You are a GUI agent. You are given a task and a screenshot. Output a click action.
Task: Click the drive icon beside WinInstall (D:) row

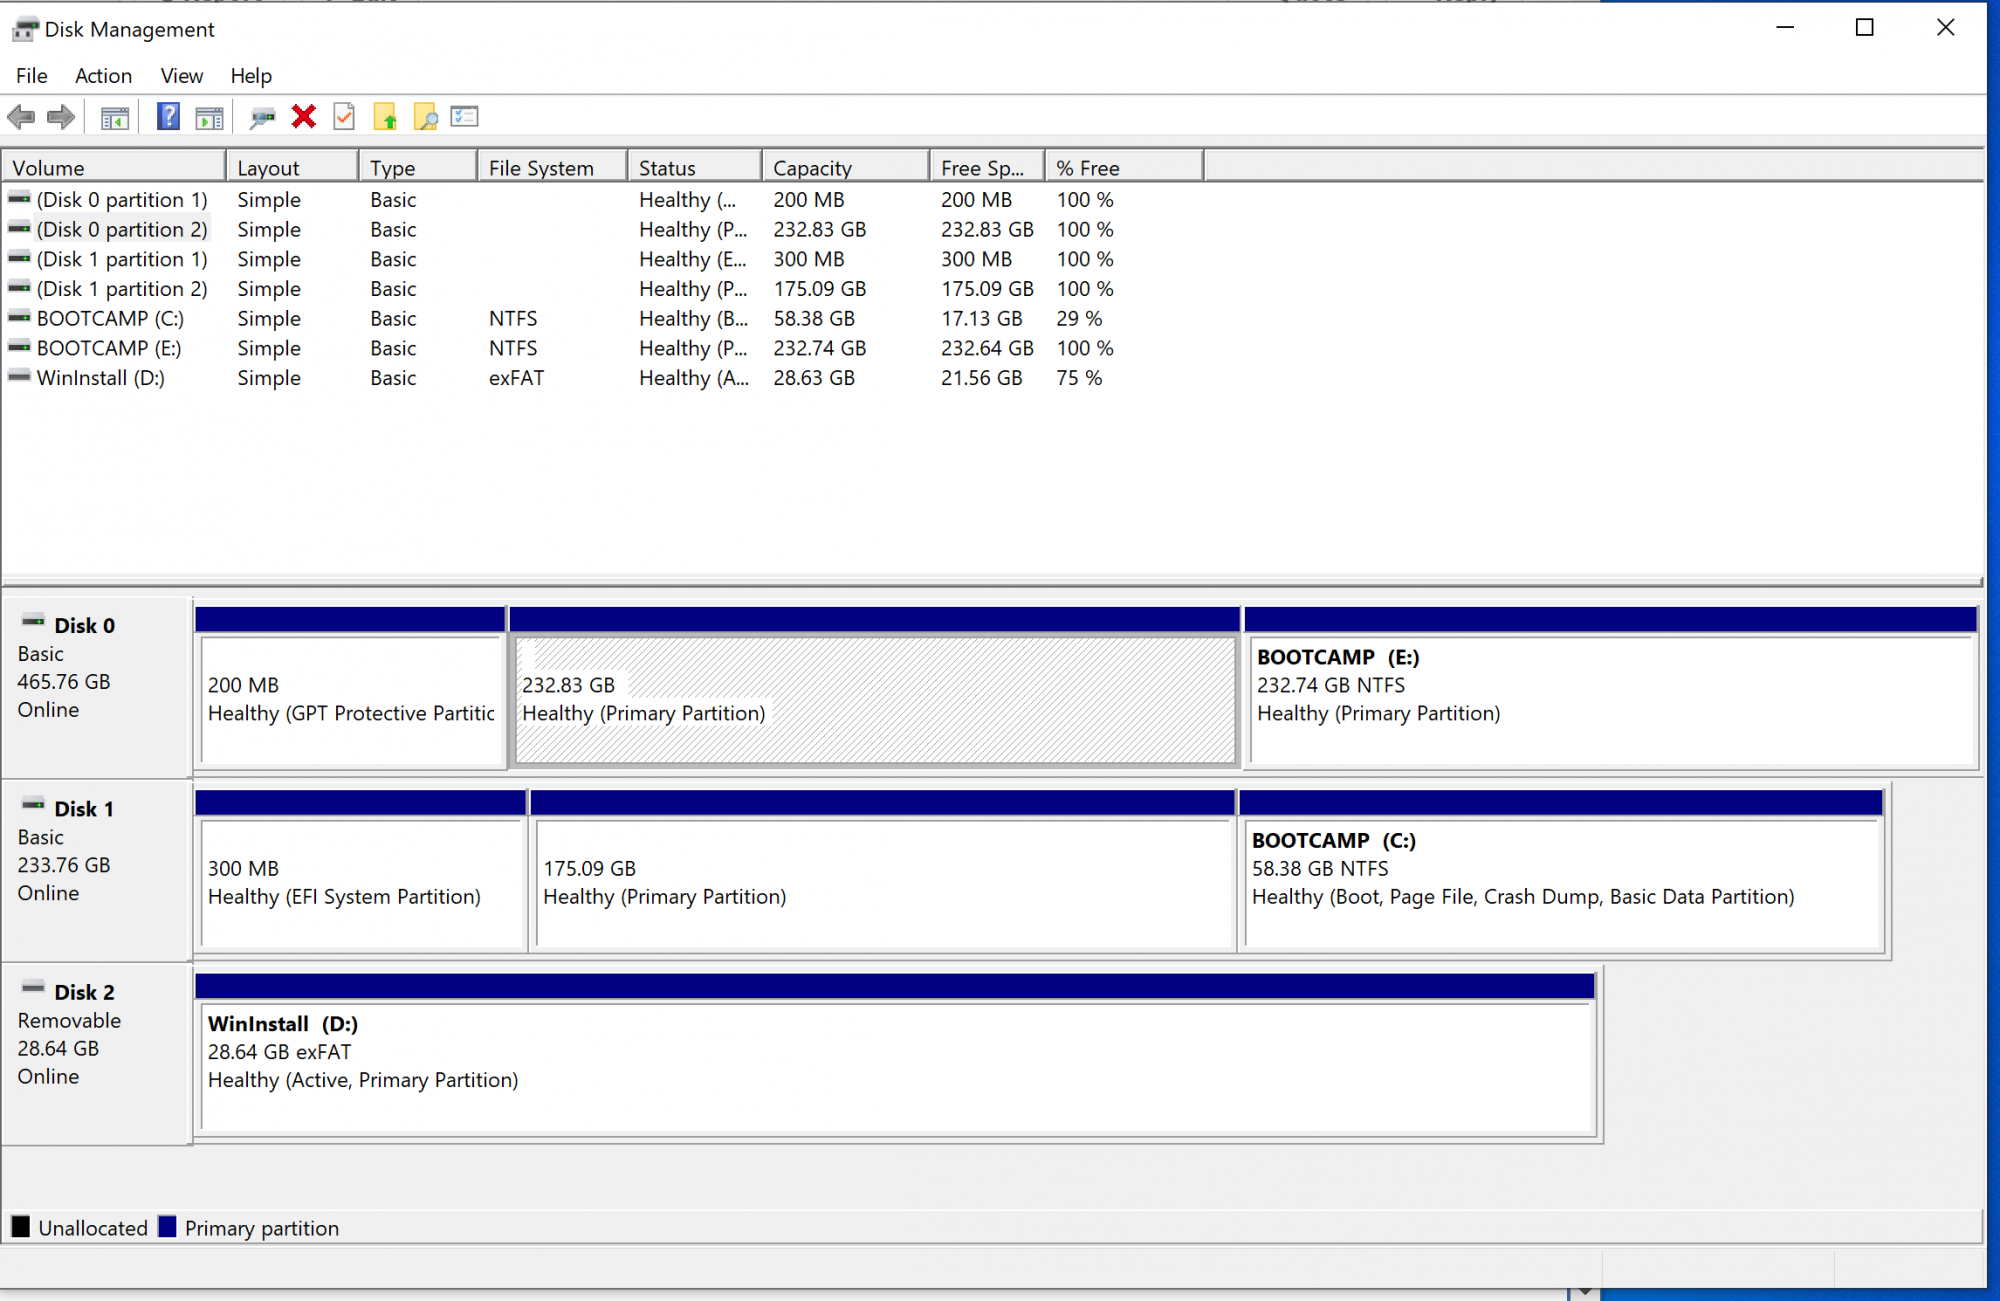[x=19, y=377]
